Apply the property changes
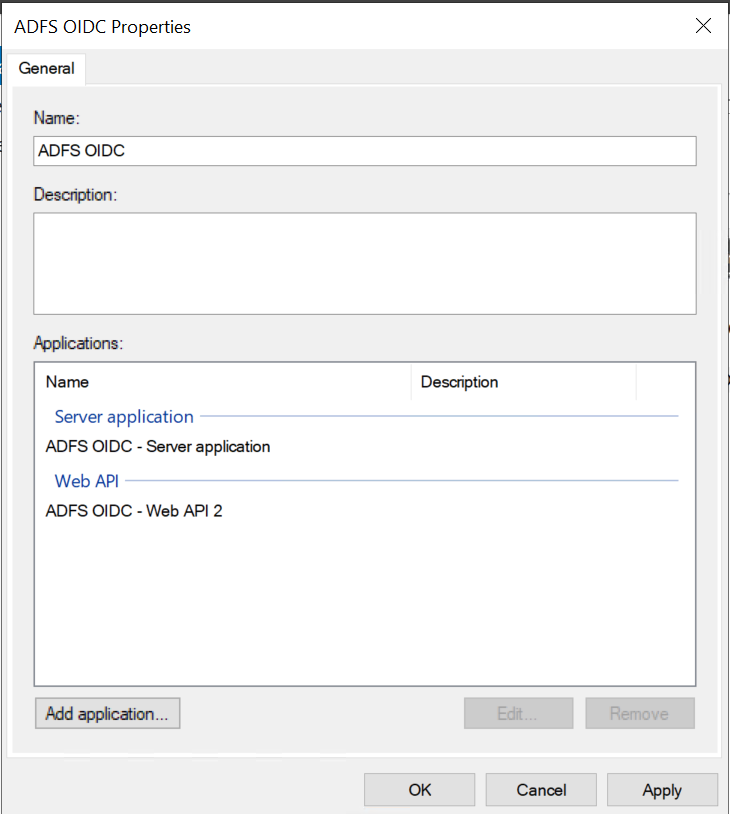The height and width of the screenshot is (814, 730). (x=662, y=790)
